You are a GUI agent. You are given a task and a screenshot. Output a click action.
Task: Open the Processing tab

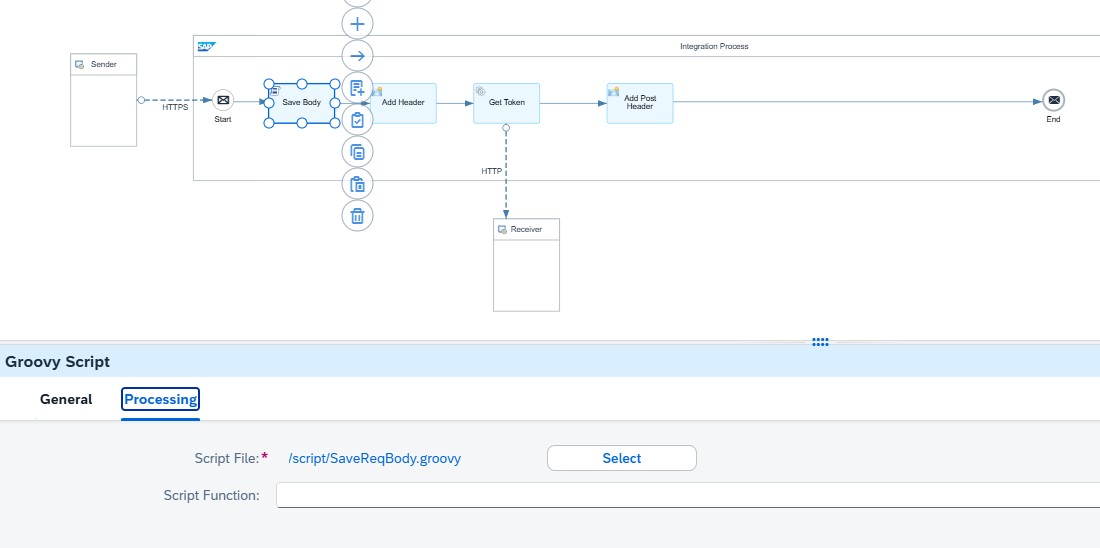(x=160, y=400)
